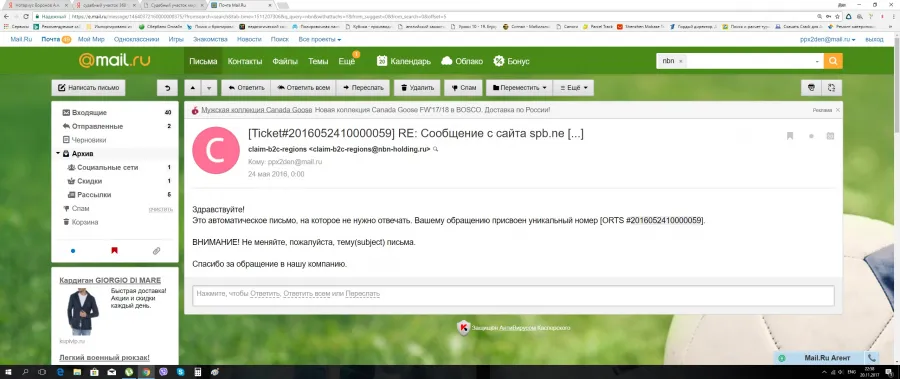Click the выход logout link
Screen dimensions: 900x379
coord(874,40)
